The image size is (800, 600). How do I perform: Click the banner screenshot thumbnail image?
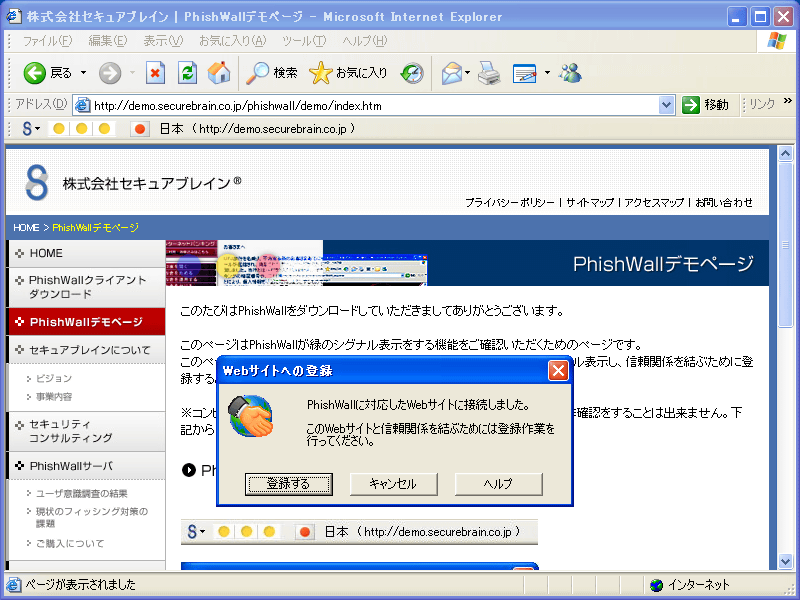(x=296, y=263)
